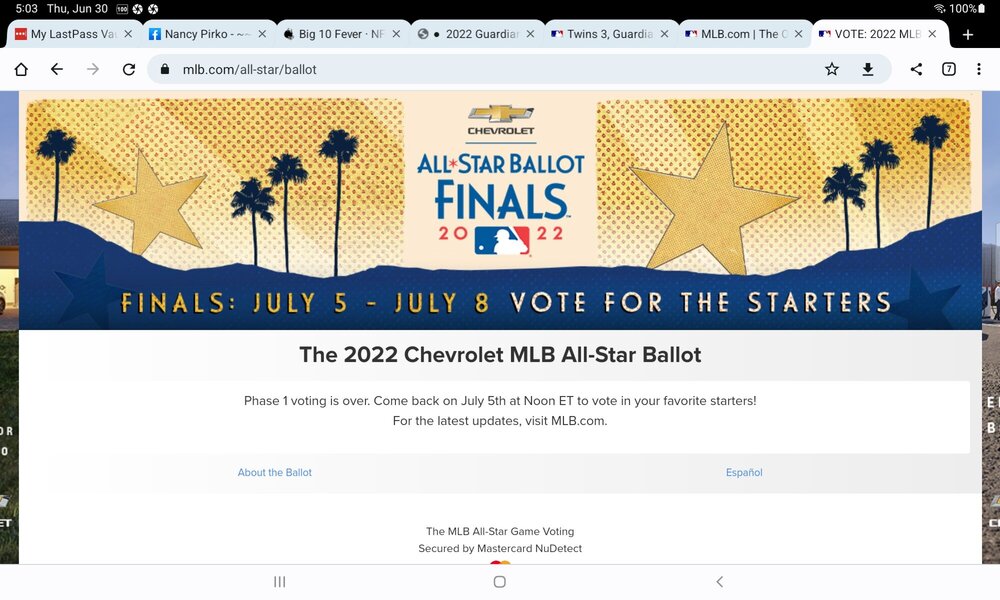
Task: Click the mlb.com/all-star/ballot address field
Action: click(485, 69)
